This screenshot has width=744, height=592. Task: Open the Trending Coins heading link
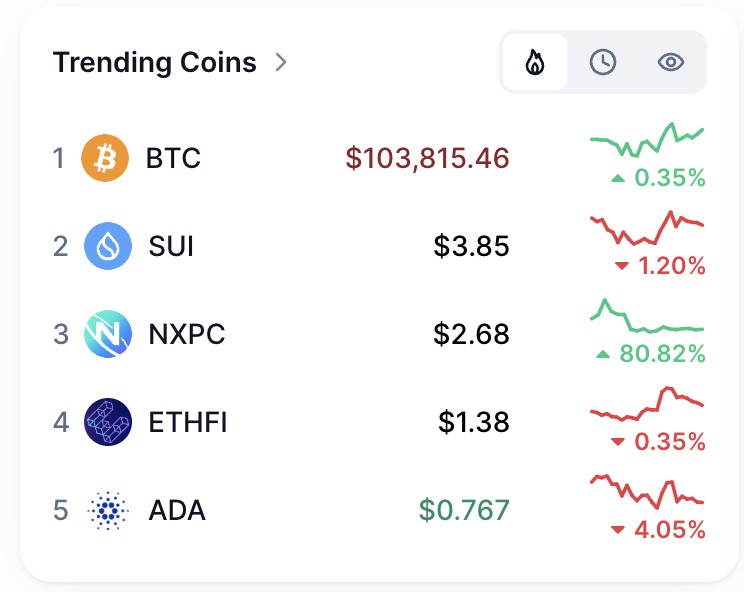tap(155, 62)
